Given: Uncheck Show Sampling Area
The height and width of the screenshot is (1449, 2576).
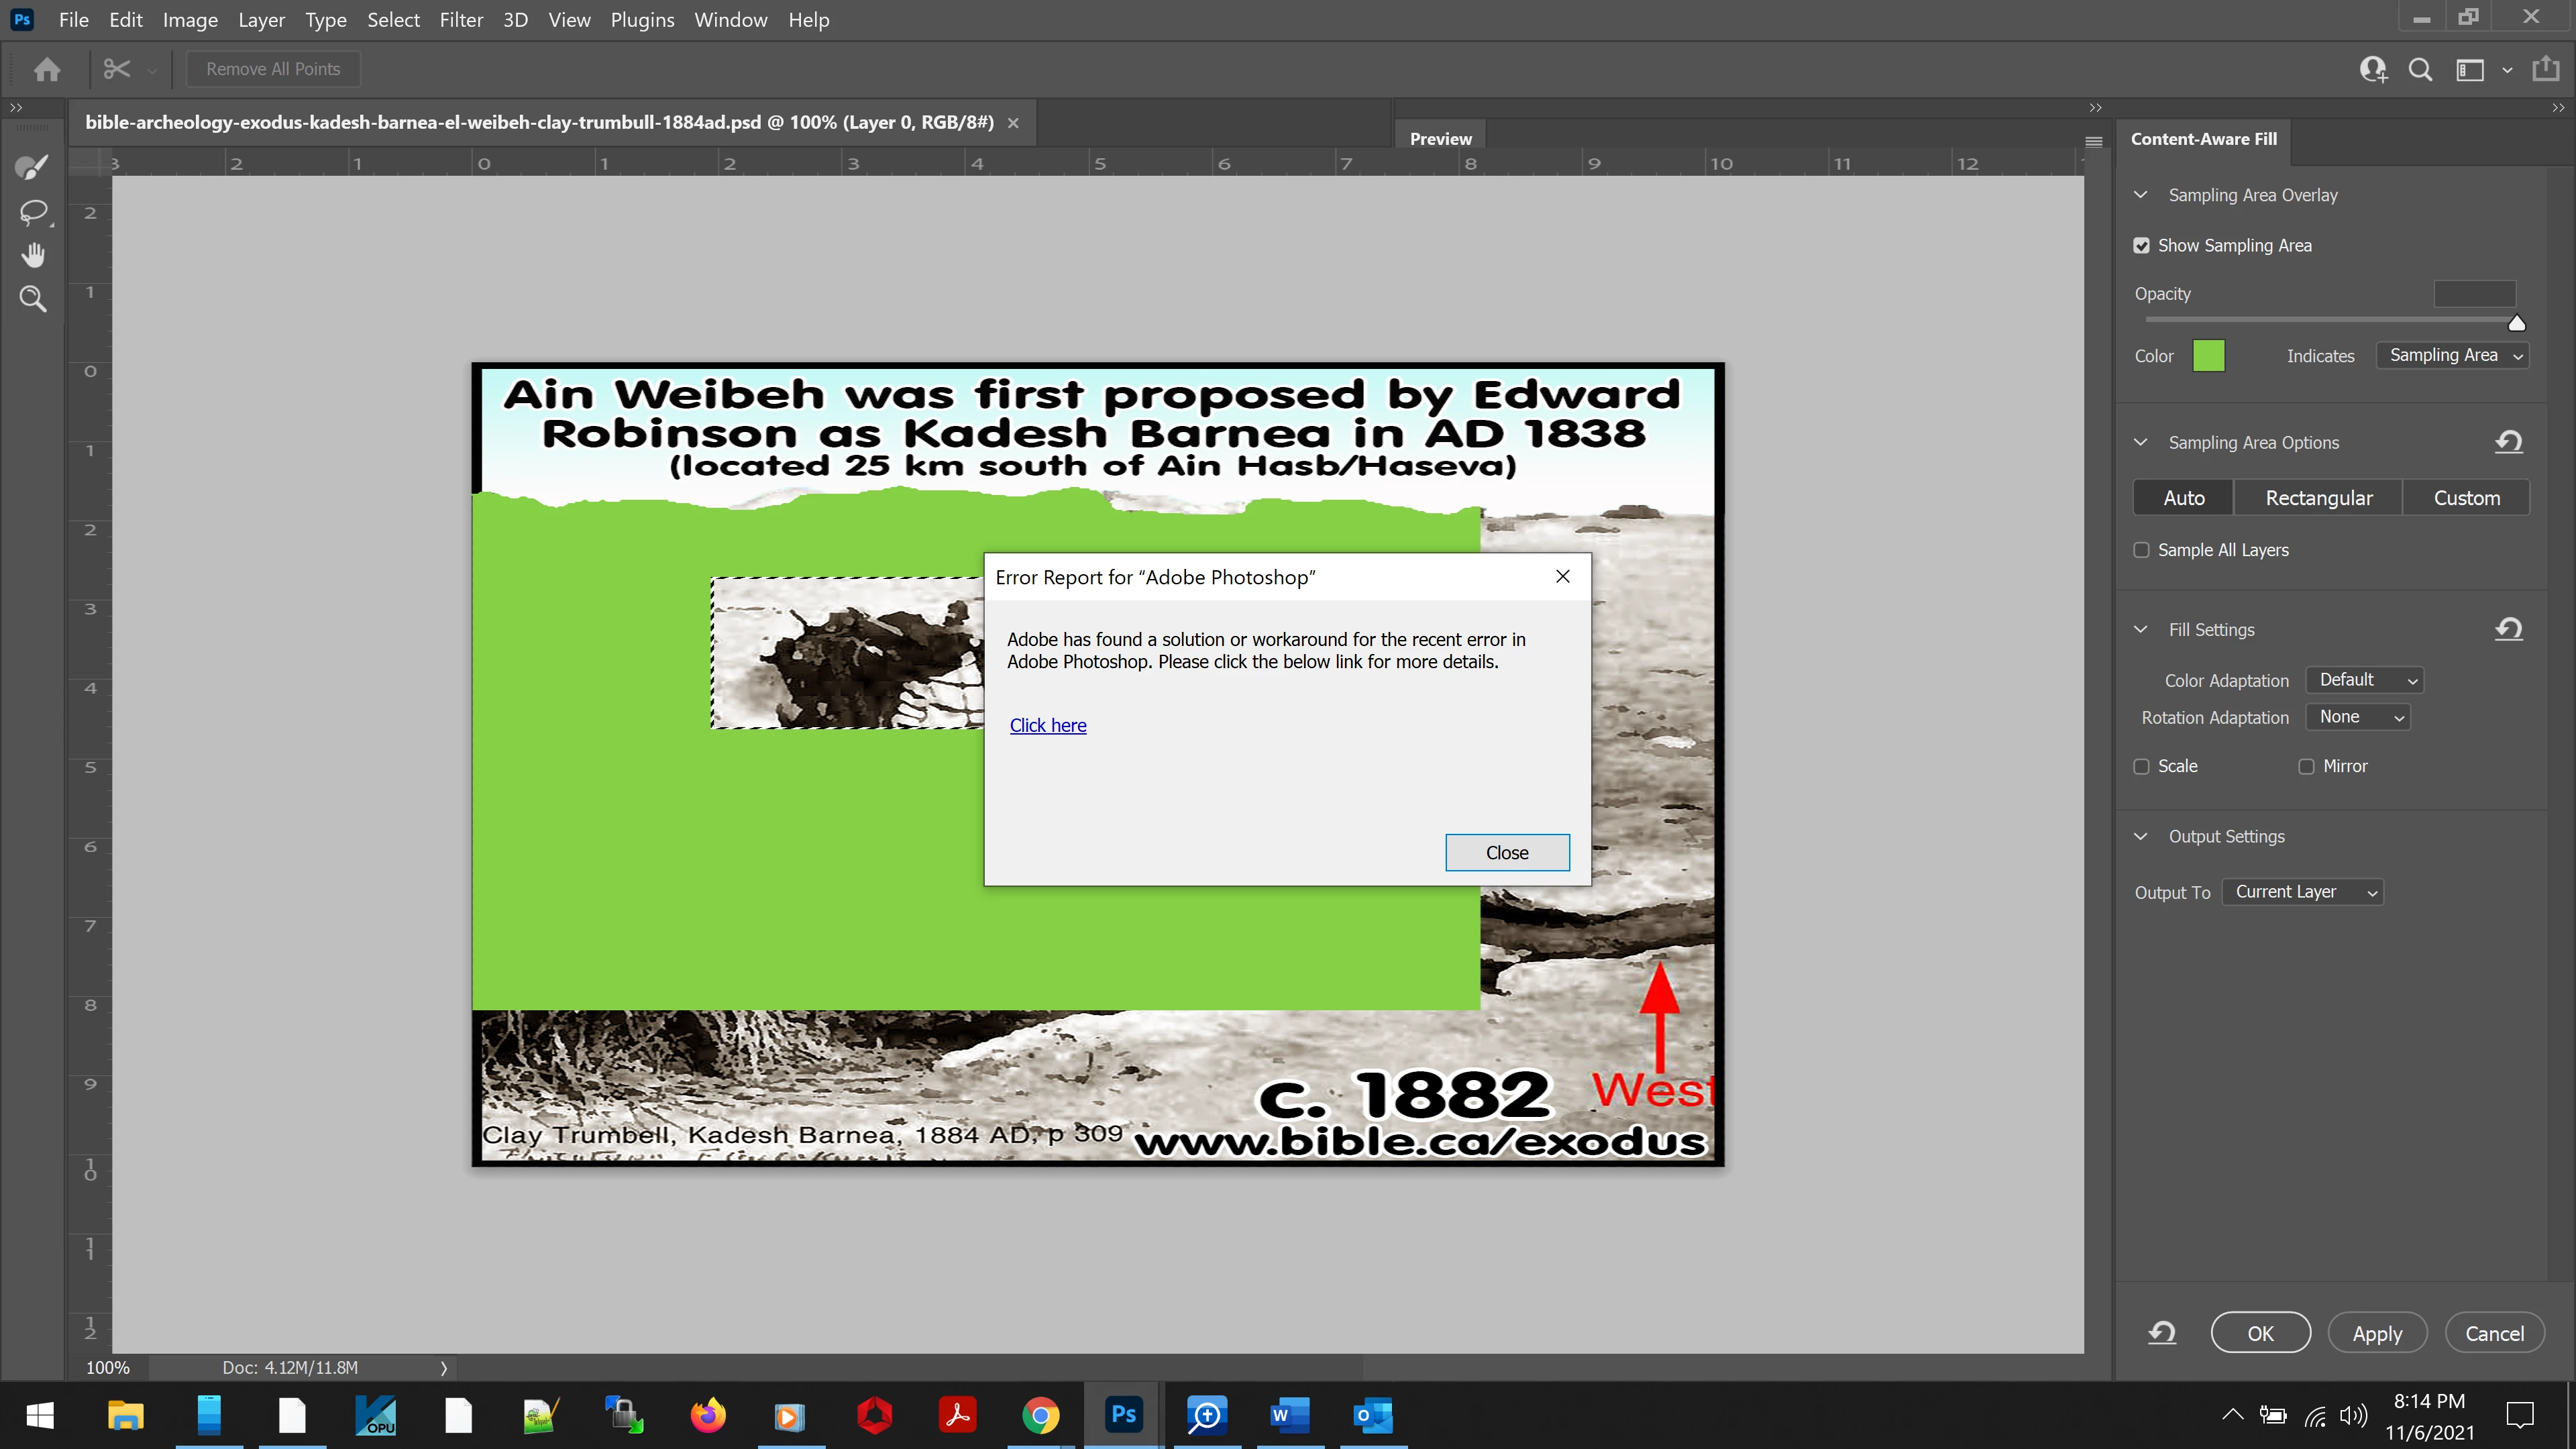Looking at the screenshot, I should tap(2141, 246).
